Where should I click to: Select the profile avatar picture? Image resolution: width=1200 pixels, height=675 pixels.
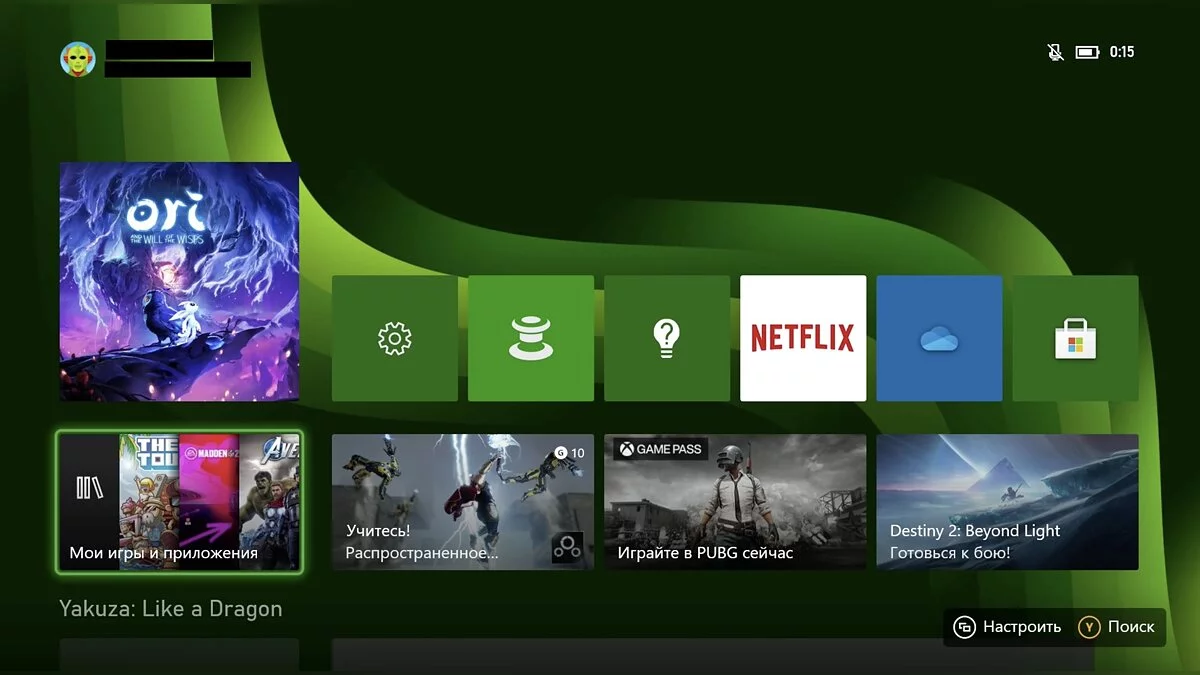[78, 60]
